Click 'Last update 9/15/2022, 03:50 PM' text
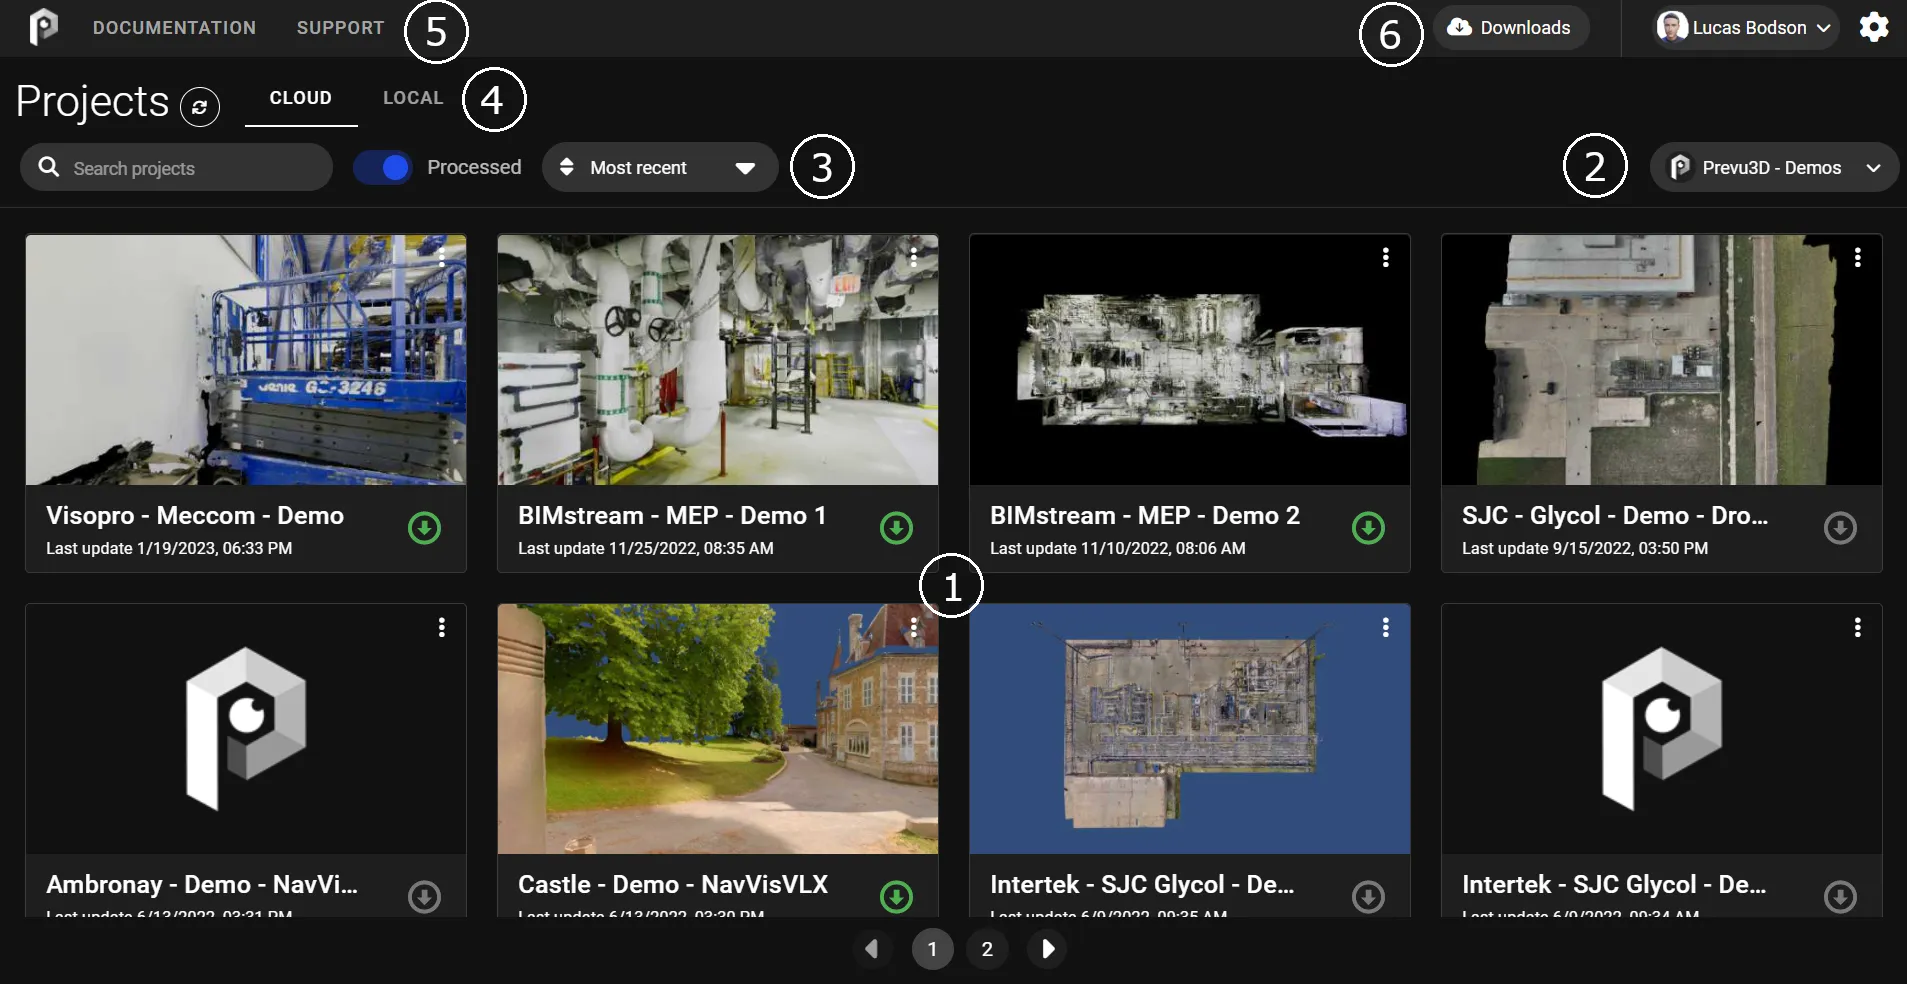Viewport: 1907px width, 985px height. (1585, 548)
